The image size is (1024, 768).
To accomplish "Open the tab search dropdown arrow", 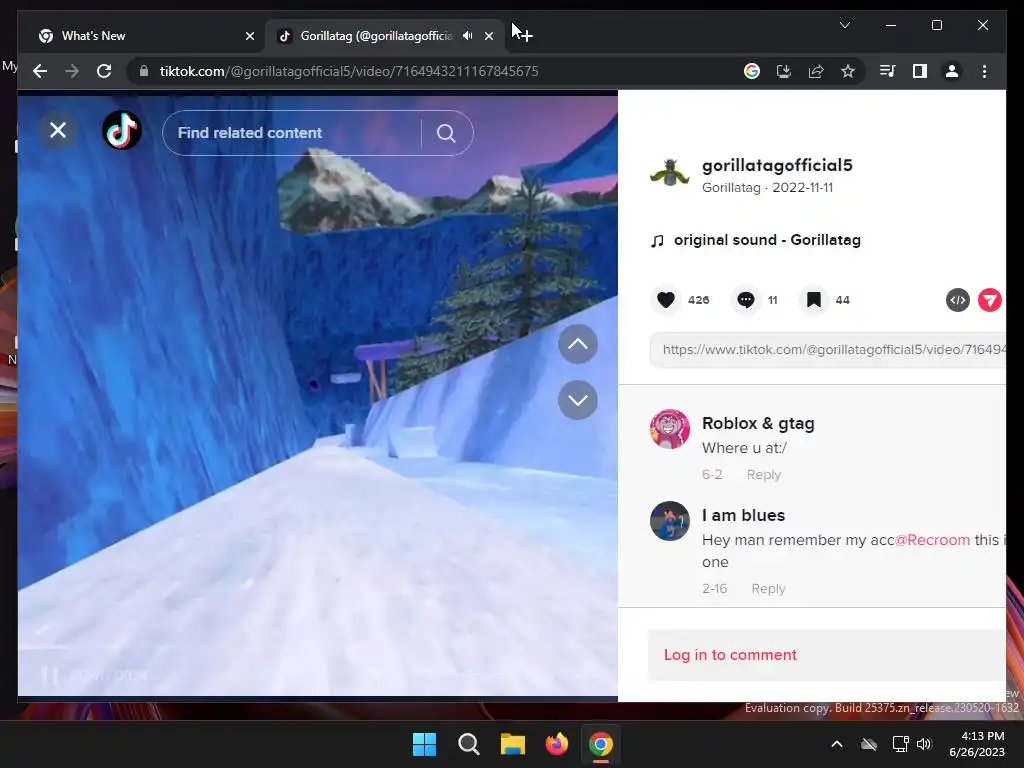I will (x=844, y=25).
